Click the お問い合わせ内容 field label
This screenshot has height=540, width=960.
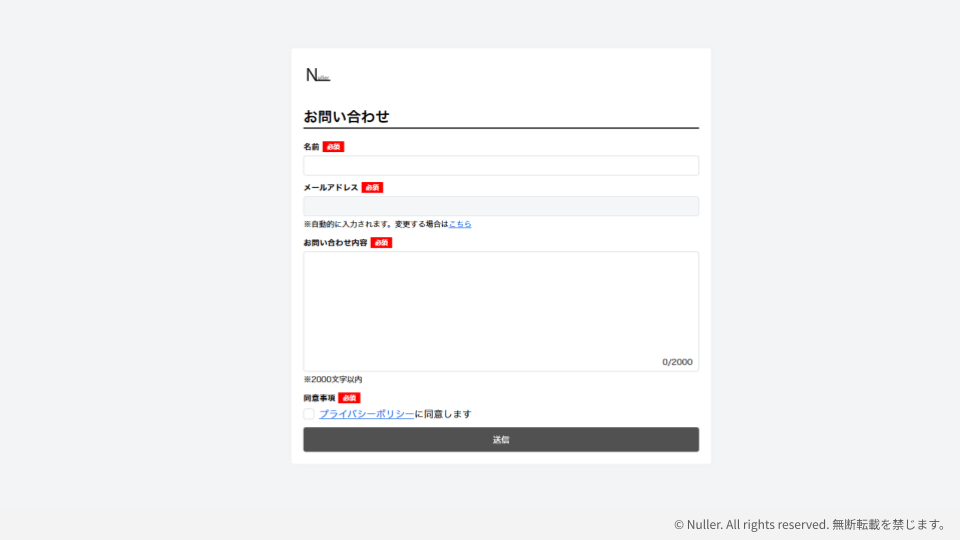pyautogui.click(x=335, y=243)
